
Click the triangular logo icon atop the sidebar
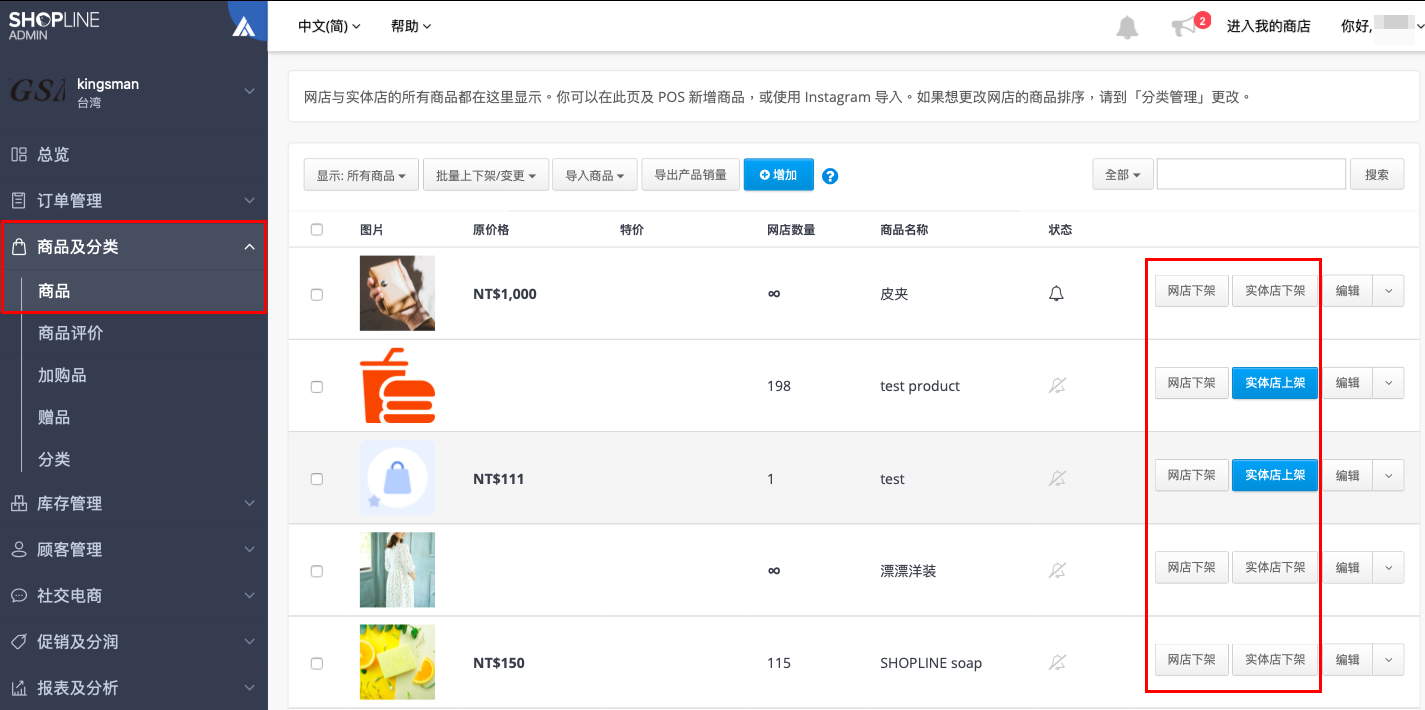click(x=244, y=27)
